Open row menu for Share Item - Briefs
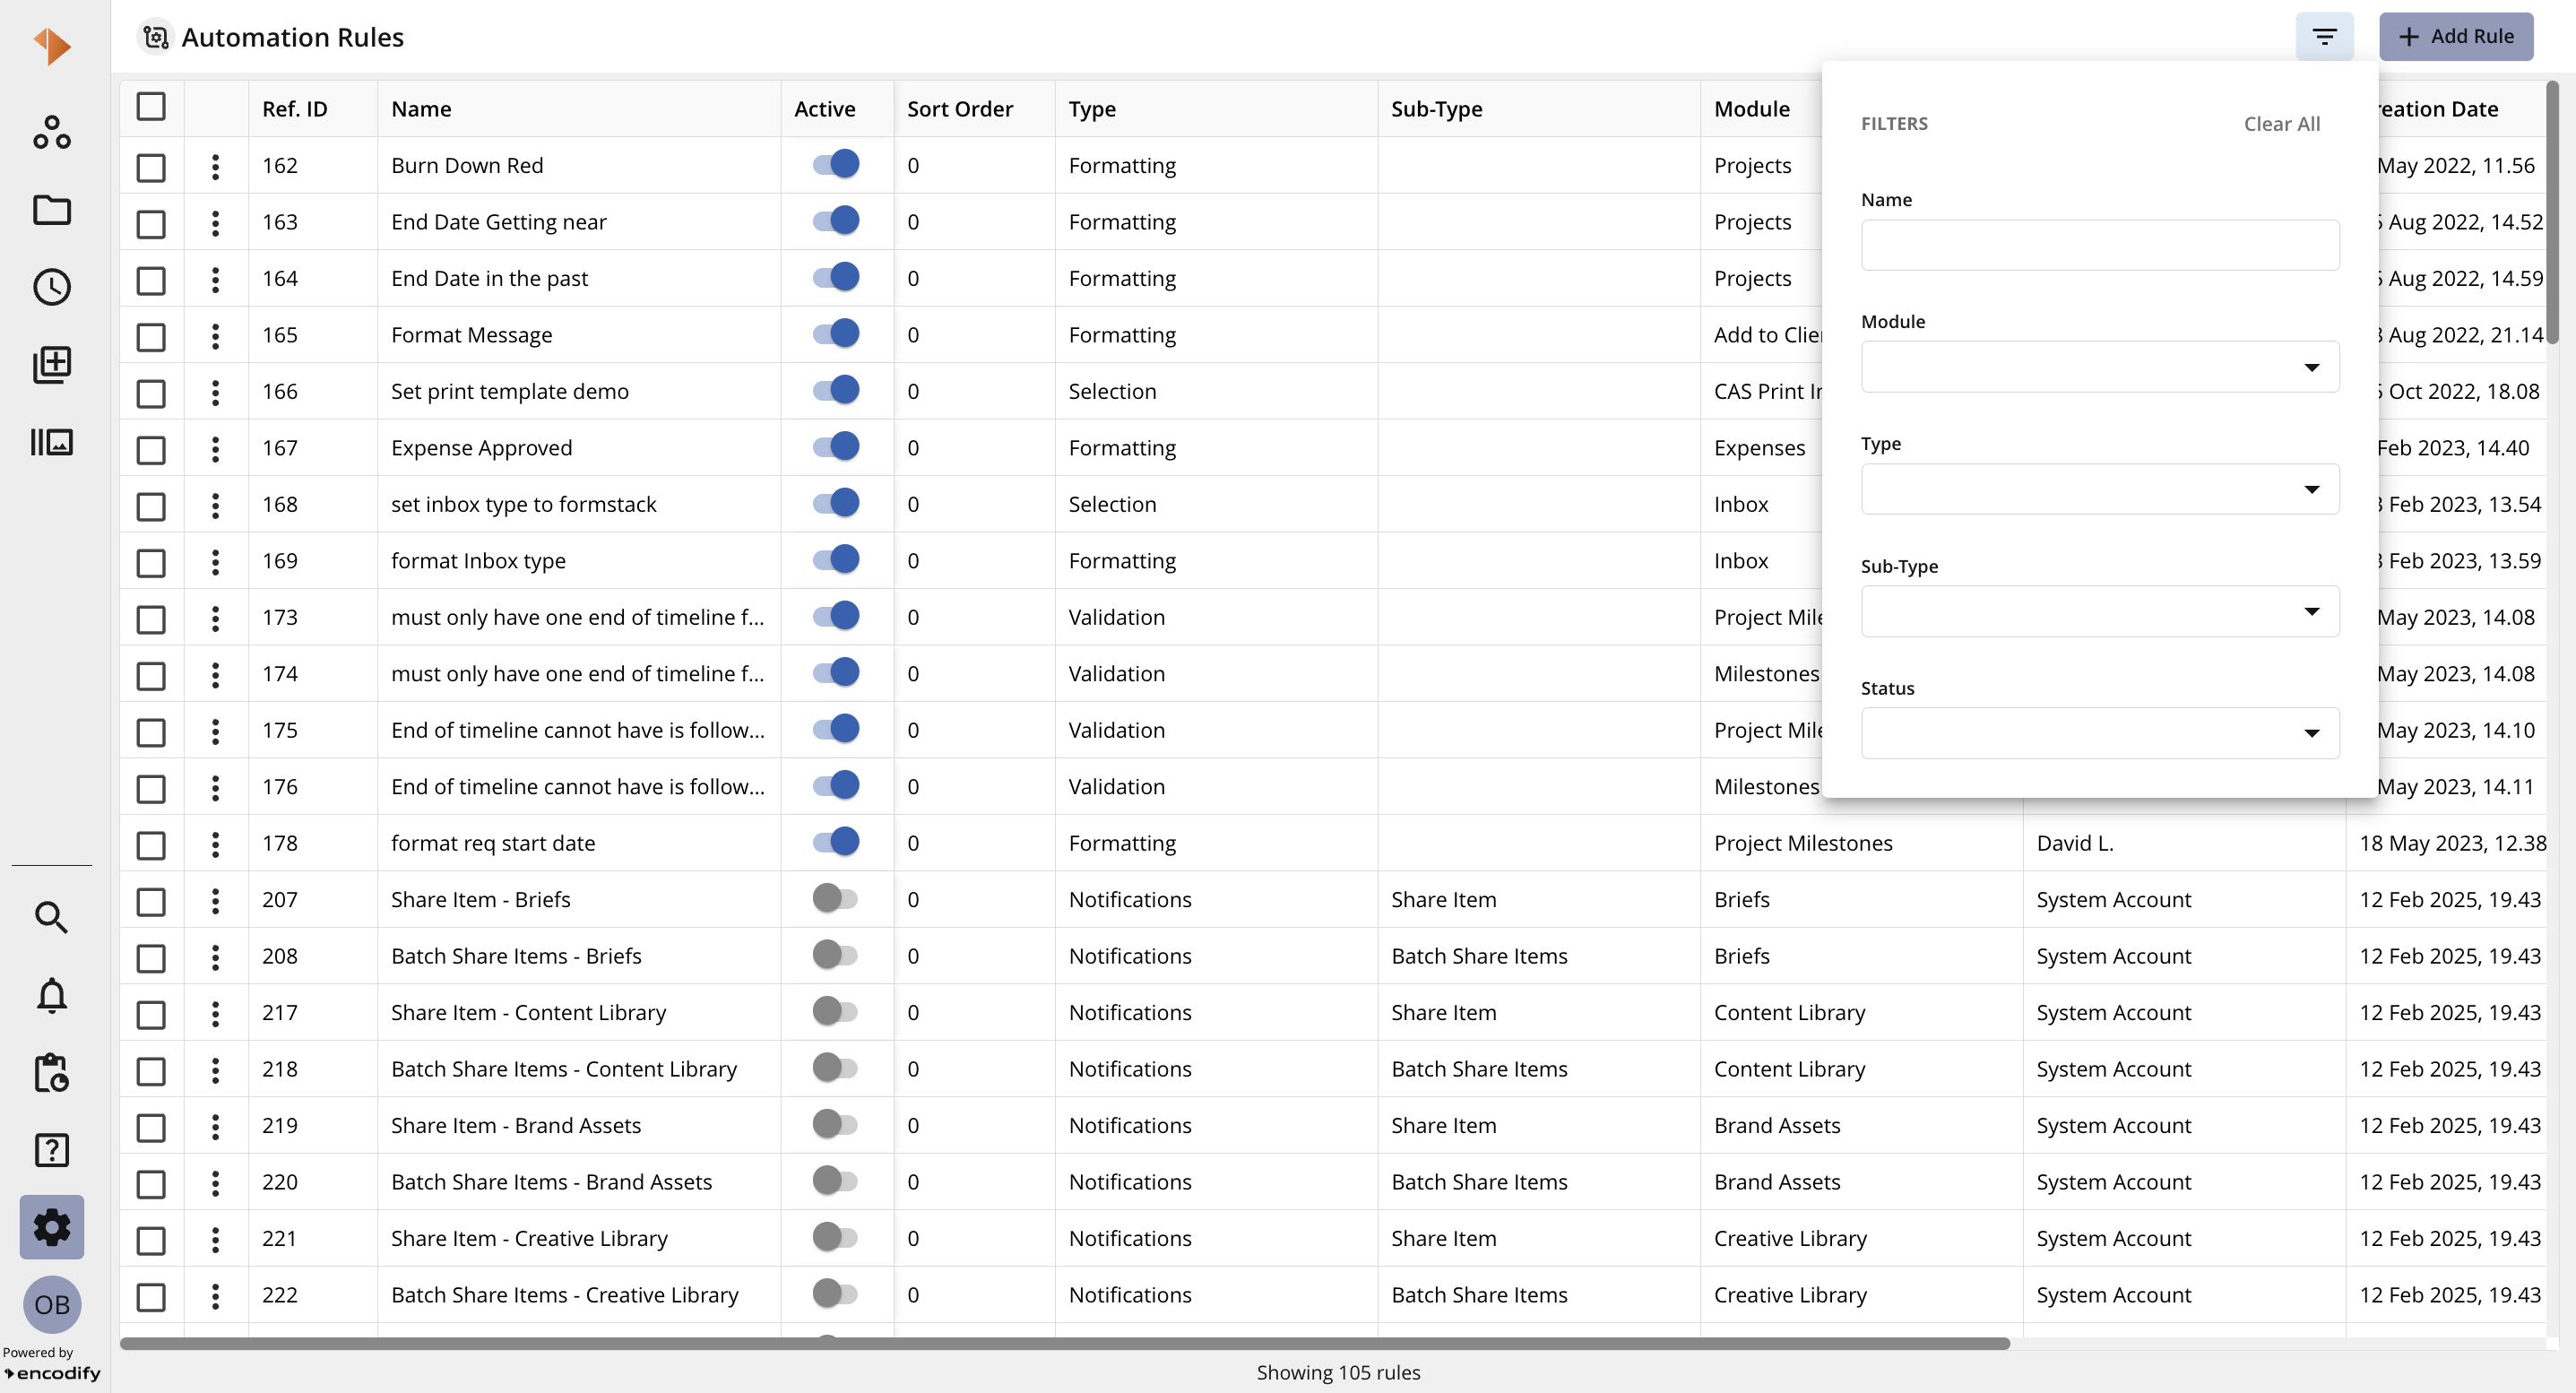The image size is (2576, 1393). [215, 900]
